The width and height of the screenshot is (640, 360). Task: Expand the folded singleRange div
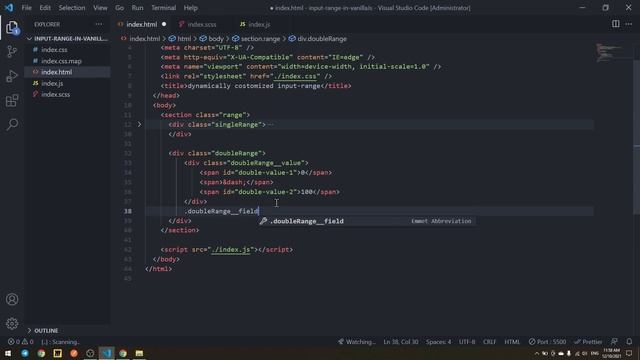pyautogui.click(x=139, y=124)
